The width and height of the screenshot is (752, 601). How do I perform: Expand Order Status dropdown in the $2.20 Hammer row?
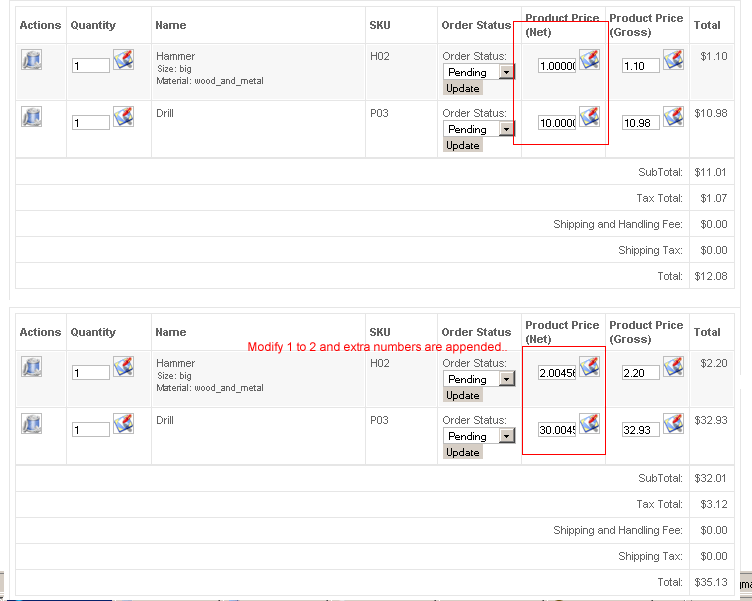click(x=507, y=379)
